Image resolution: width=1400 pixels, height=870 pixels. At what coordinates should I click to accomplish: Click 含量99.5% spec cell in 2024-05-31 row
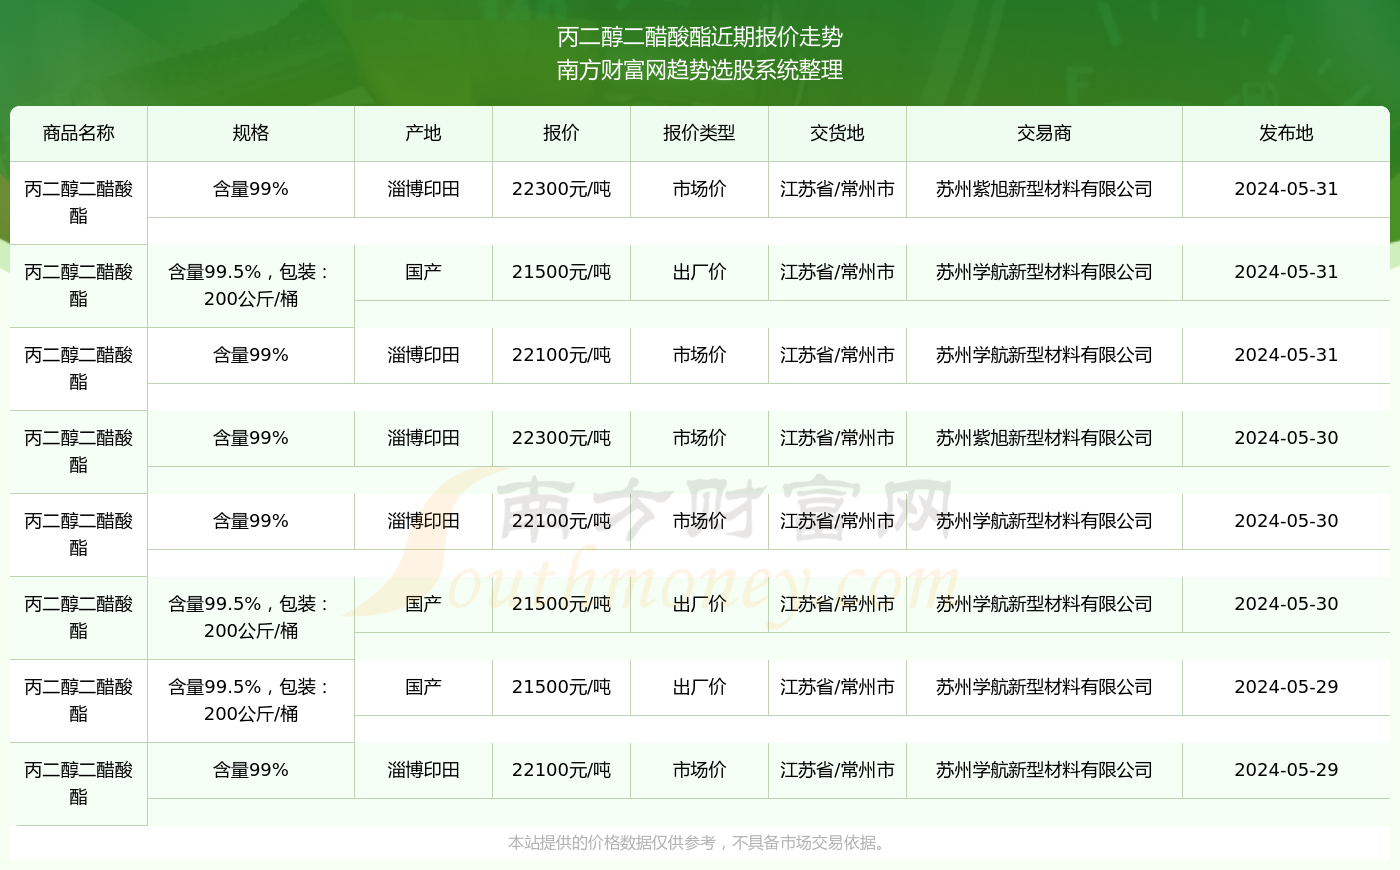click(251, 285)
